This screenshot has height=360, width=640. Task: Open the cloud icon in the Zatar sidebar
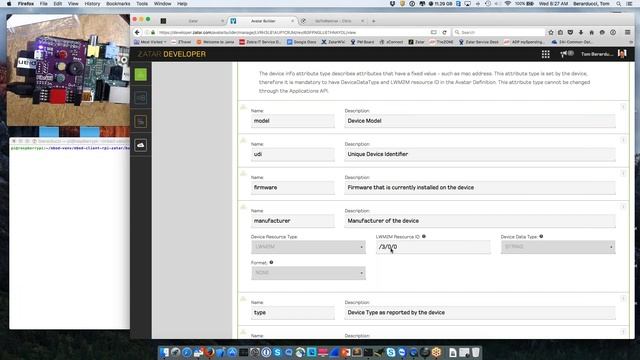[x=141, y=145]
